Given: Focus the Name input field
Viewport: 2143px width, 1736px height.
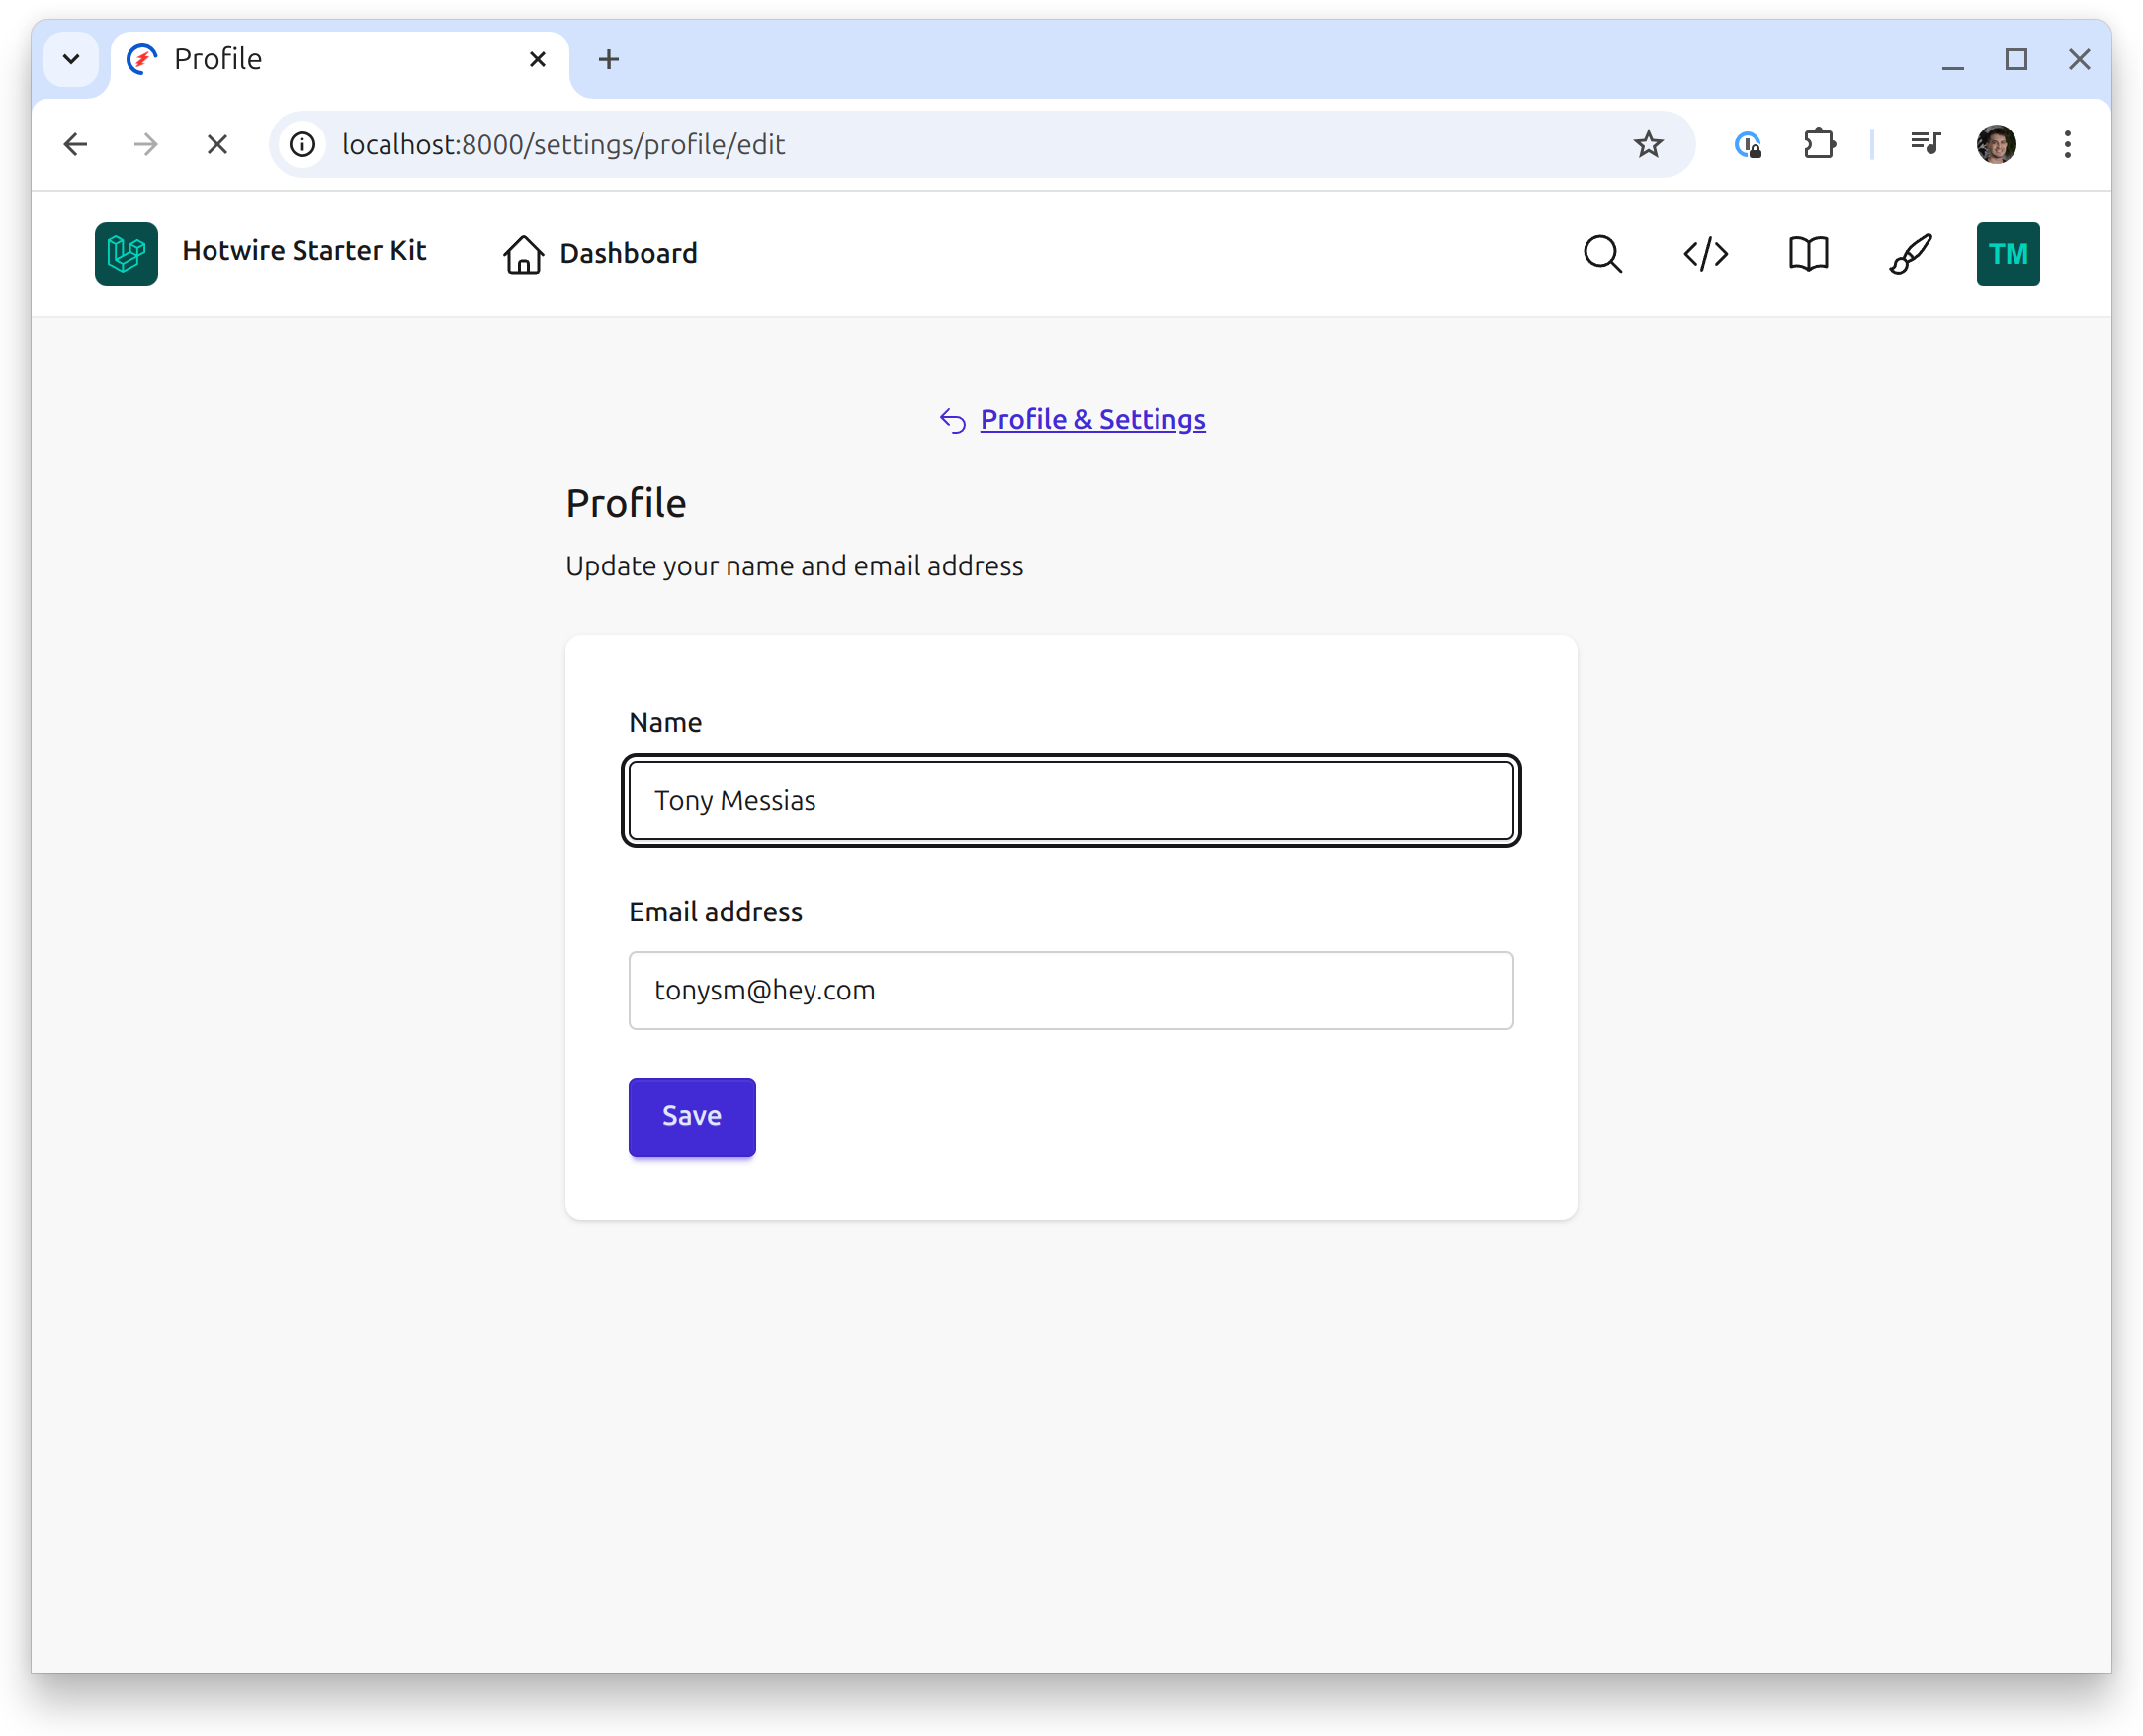Looking at the screenshot, I should 1070,801.
